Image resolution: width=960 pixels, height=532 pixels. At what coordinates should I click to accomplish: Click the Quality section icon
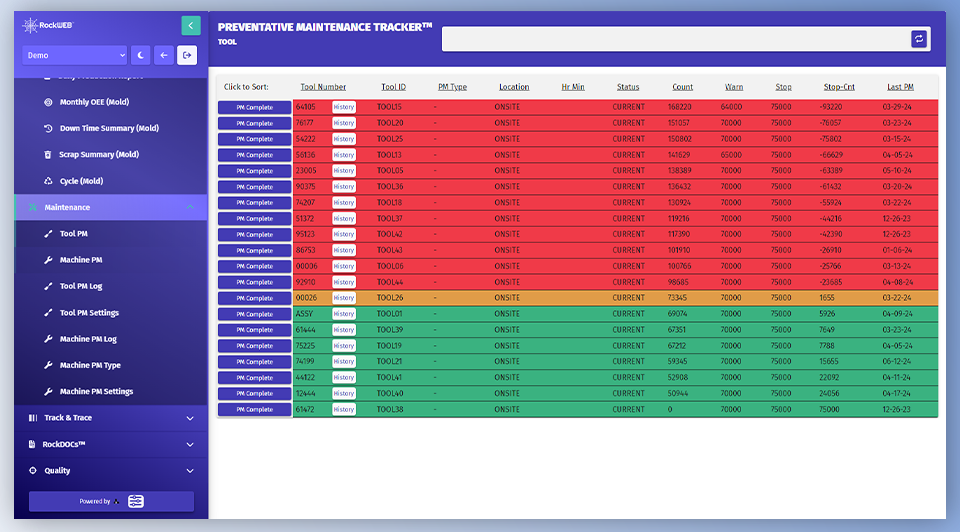click(x=32, y=471)
